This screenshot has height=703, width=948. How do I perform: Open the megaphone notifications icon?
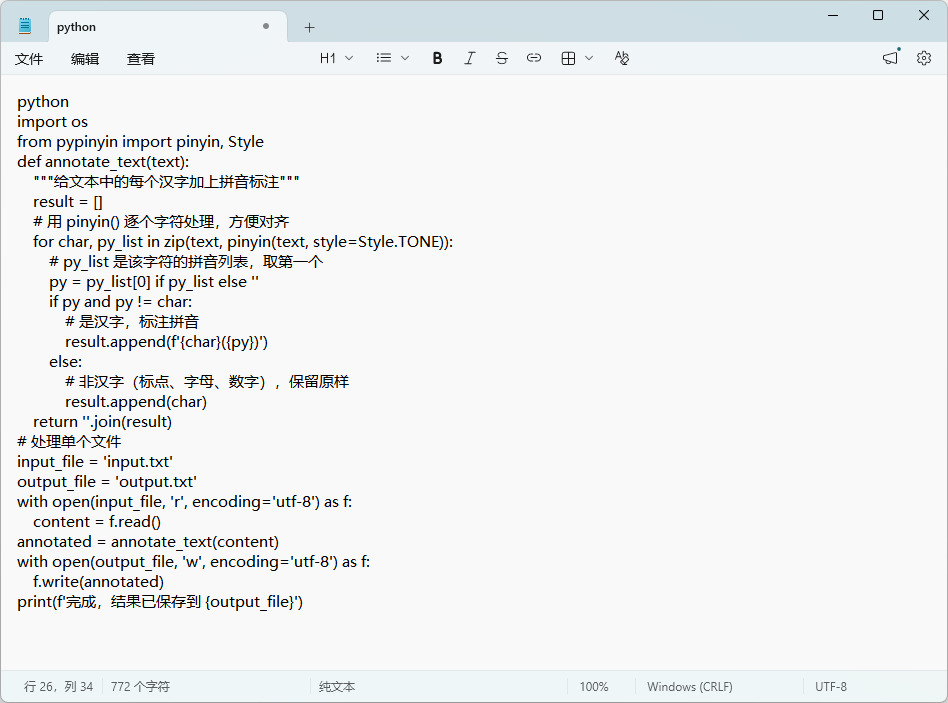tap(891, 57)
